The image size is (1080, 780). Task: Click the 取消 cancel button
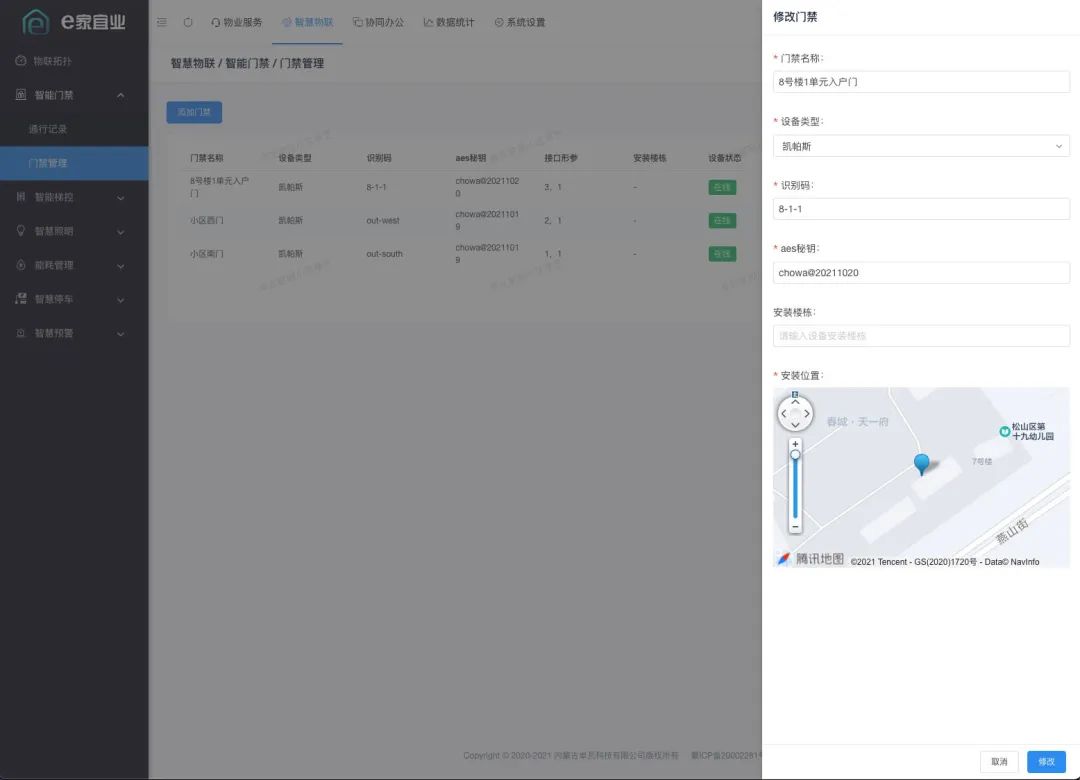(999, 761)
